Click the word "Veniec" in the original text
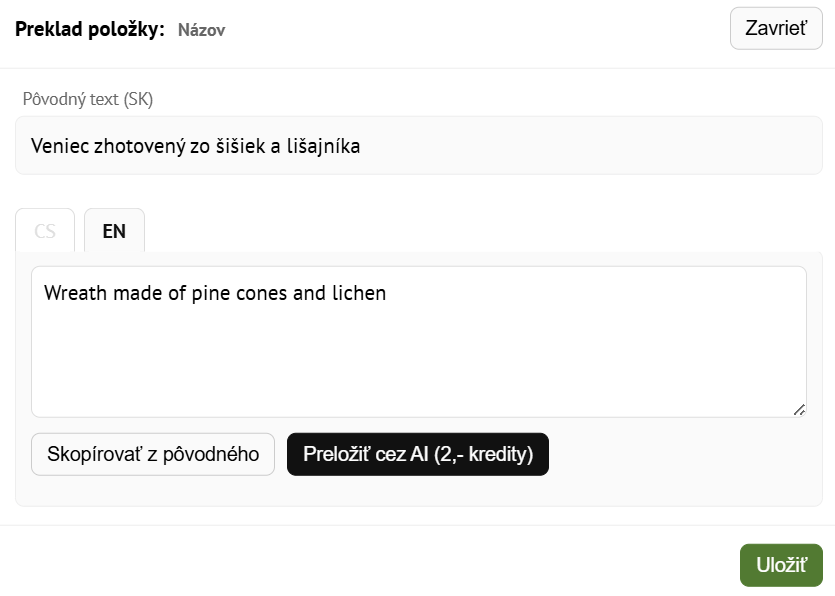This screenshot has width=835, height=596. pos(59,146)
